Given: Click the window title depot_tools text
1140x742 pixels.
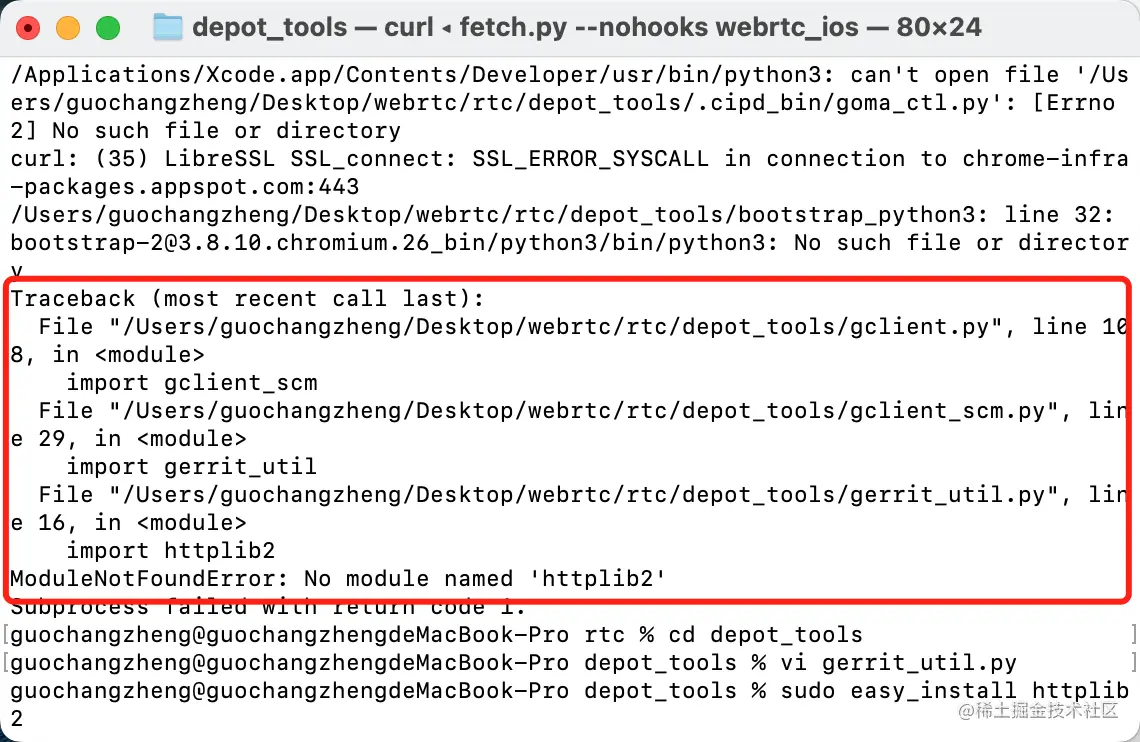Looking at the screenshot, I should click(x=270, y=28).
